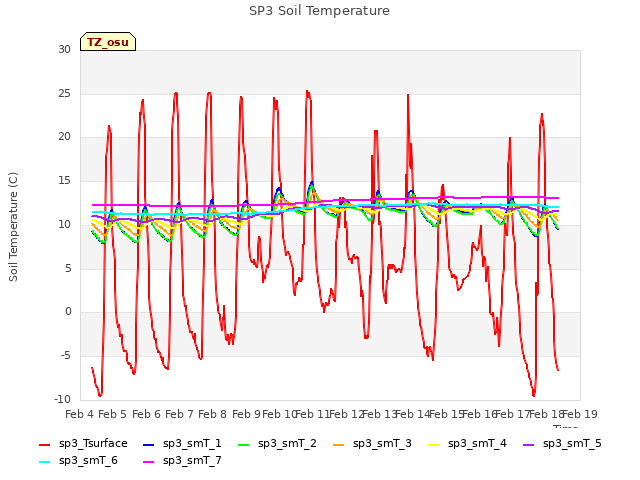The width and height of the screenshot is (640, 480).
Task: Click purple sp3_smT_5 legend color marker
Action: click(x=529, y=444)
